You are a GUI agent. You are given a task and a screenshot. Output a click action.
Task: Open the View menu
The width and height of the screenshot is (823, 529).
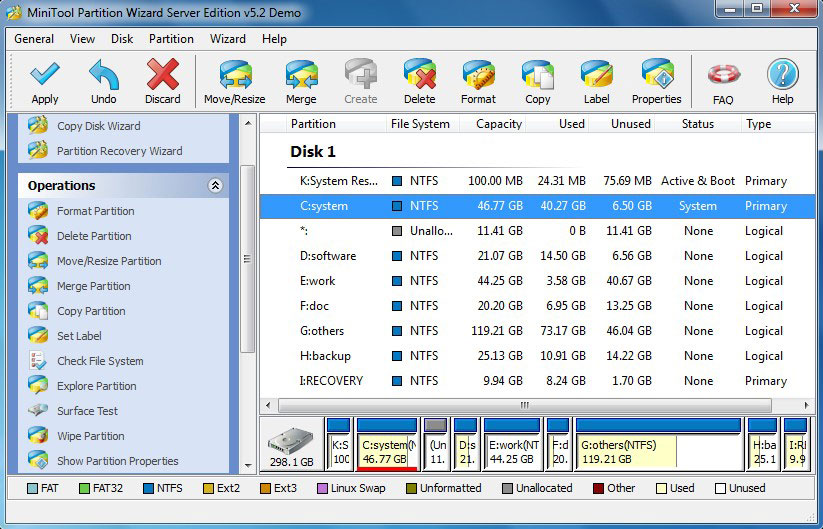82,39
